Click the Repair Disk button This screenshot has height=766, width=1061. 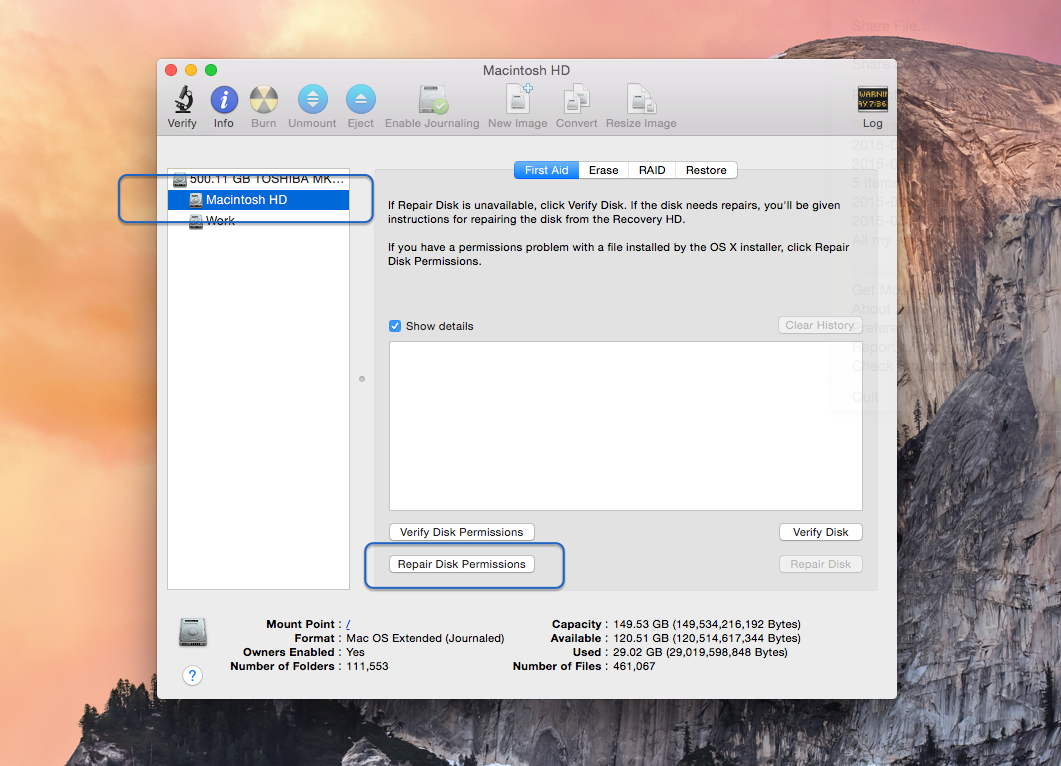click(821, 564)
